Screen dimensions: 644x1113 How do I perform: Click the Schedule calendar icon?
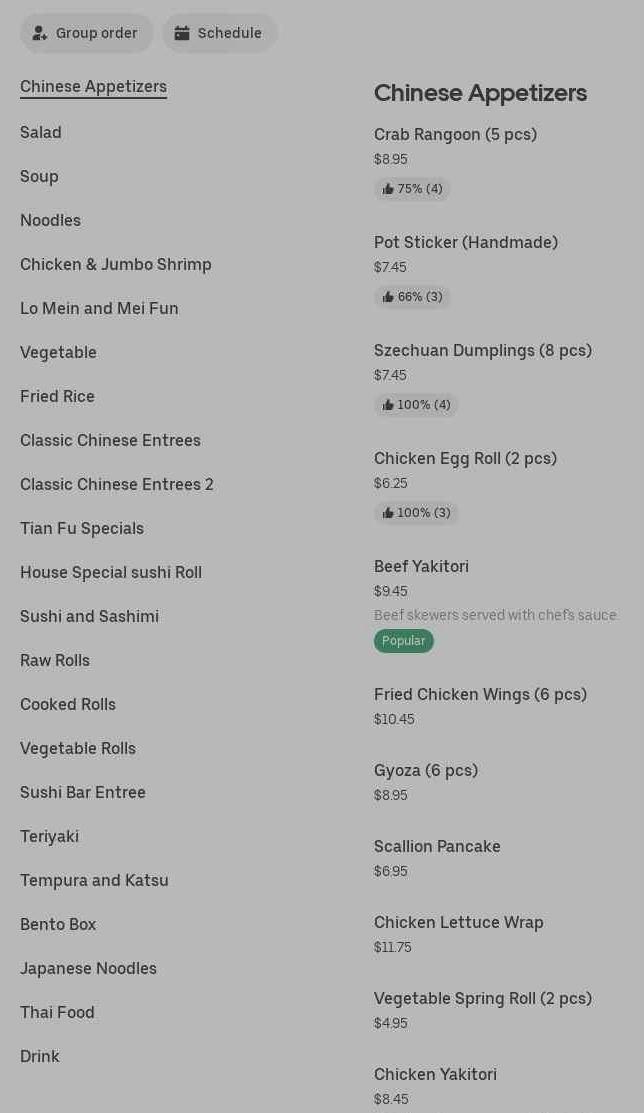tap(182, 33)
